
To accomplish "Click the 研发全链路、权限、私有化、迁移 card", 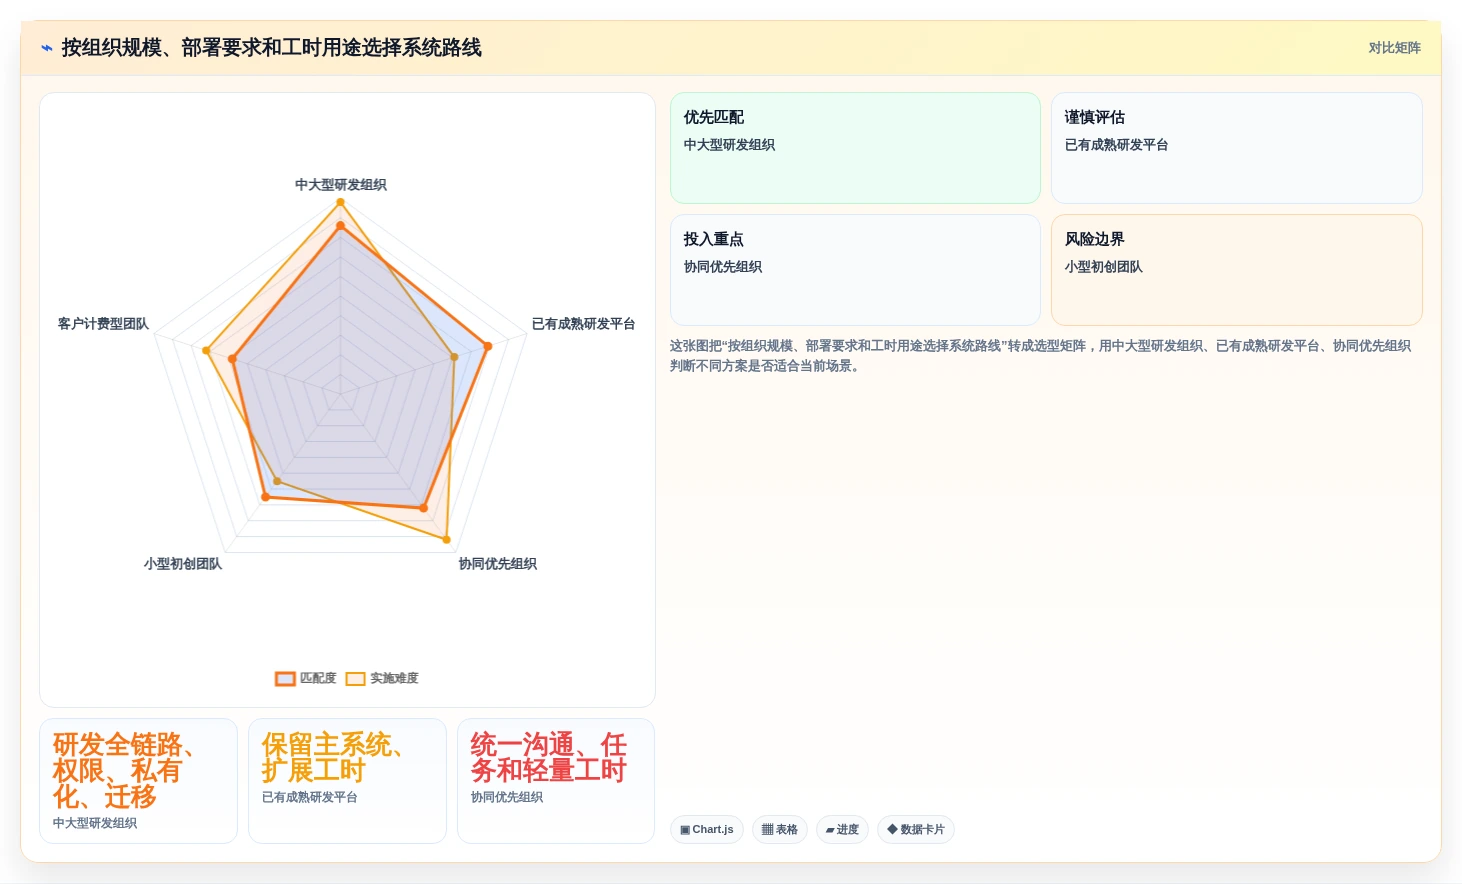I will coord(138,781).
